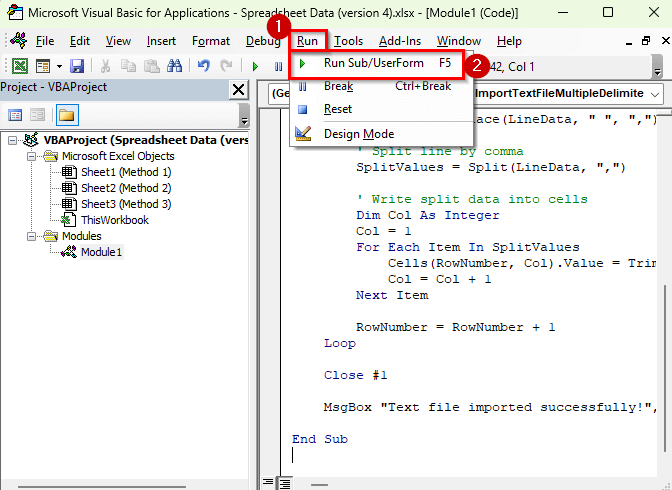Click the Design Mode ruler icon

click(303, 134)
